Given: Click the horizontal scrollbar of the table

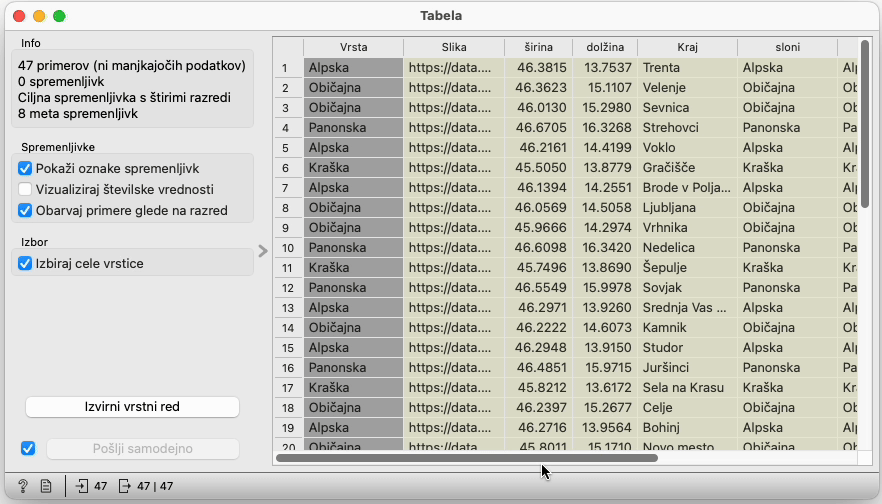Looking at the screenshot, I should pos(466,458).
